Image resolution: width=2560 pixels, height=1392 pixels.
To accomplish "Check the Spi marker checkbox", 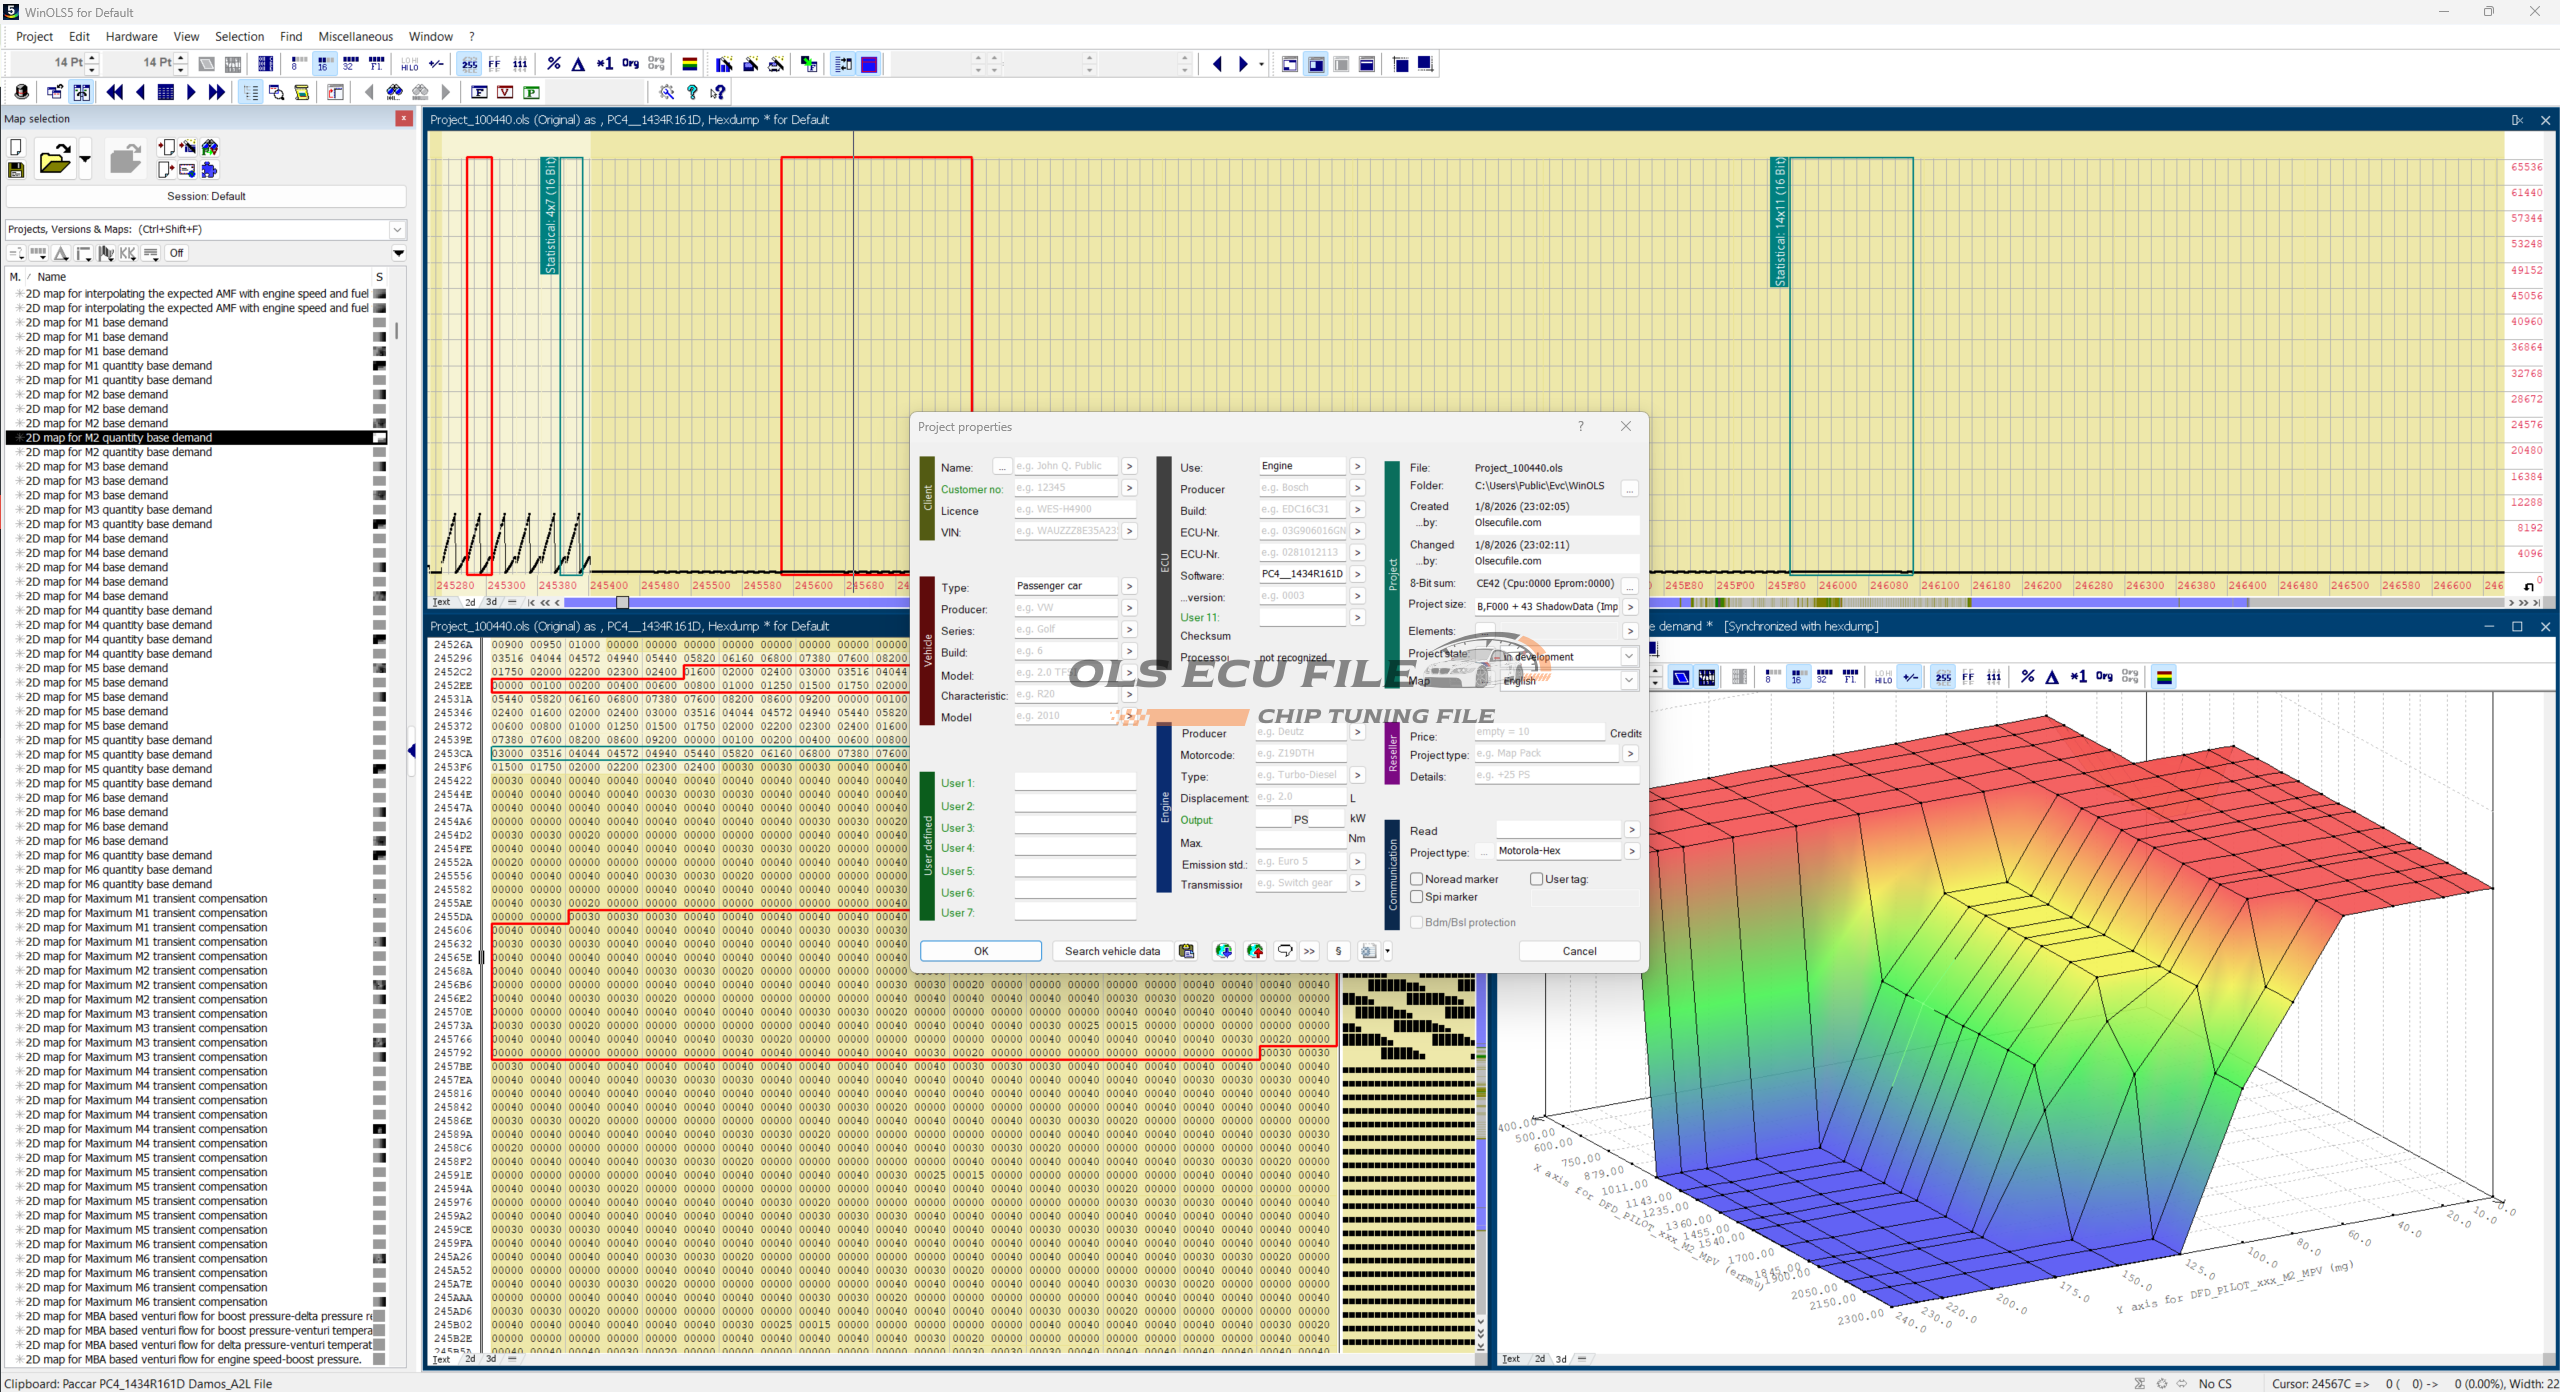I will click(1417, 897).
